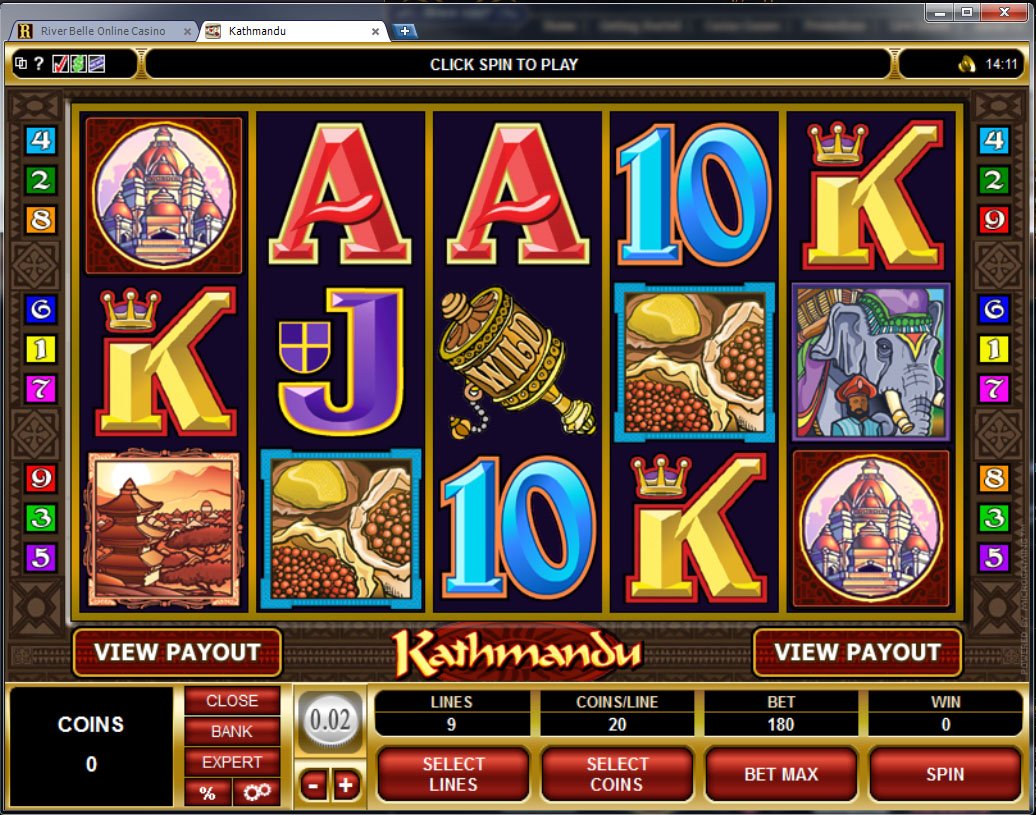Select payline 4 marker on left side
1036x815 pixels.
coord(40,140)
